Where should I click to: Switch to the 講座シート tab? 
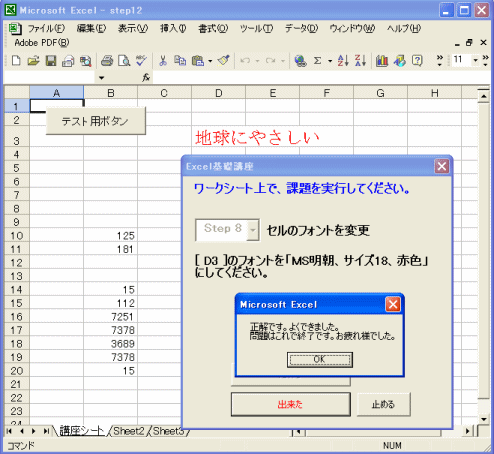82,431
